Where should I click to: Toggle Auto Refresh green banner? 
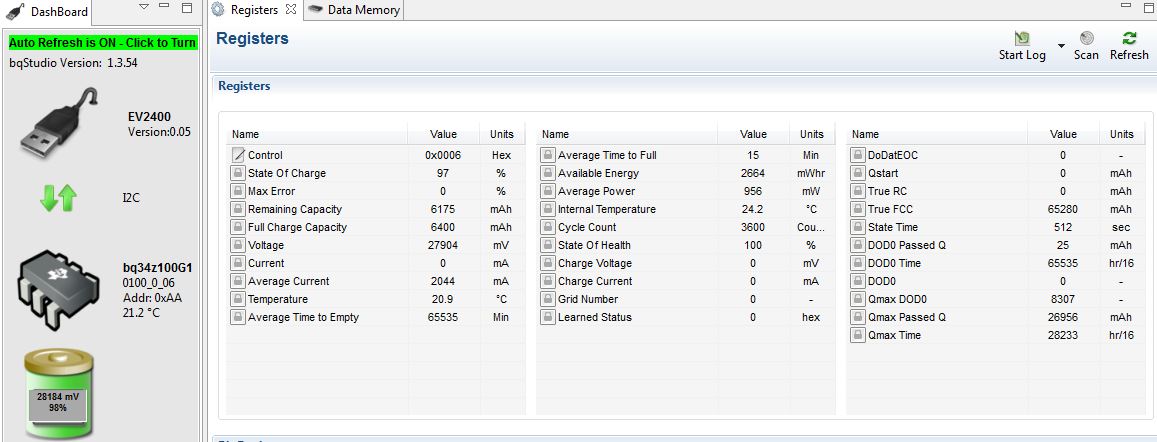(103, 43)
